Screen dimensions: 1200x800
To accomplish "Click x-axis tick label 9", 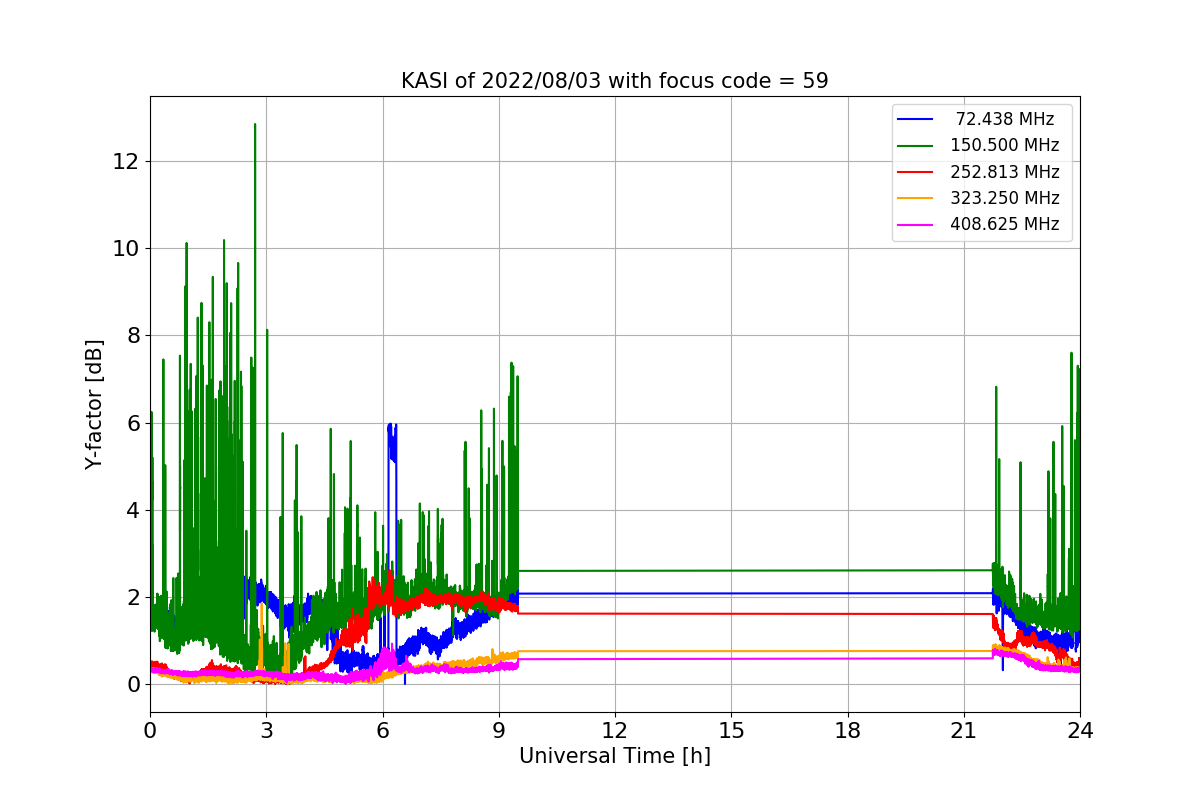I will point(499,730).
